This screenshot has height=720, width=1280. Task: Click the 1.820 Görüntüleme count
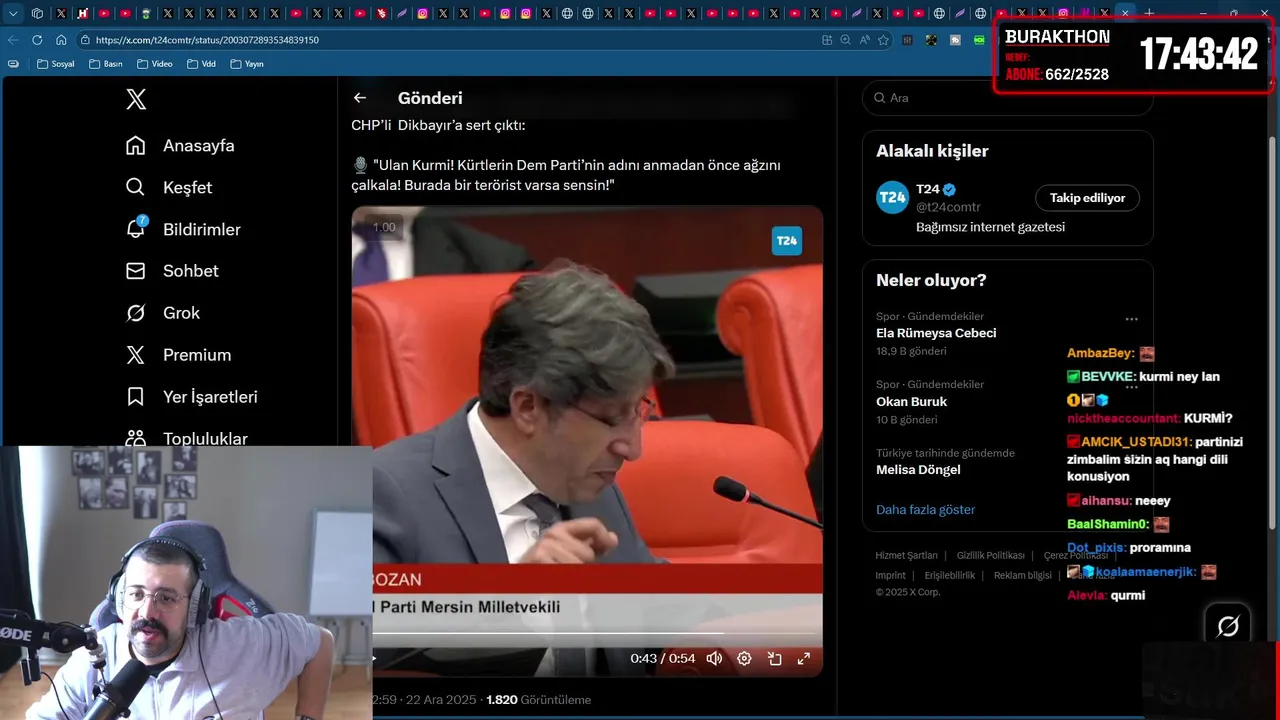[538, 700]
